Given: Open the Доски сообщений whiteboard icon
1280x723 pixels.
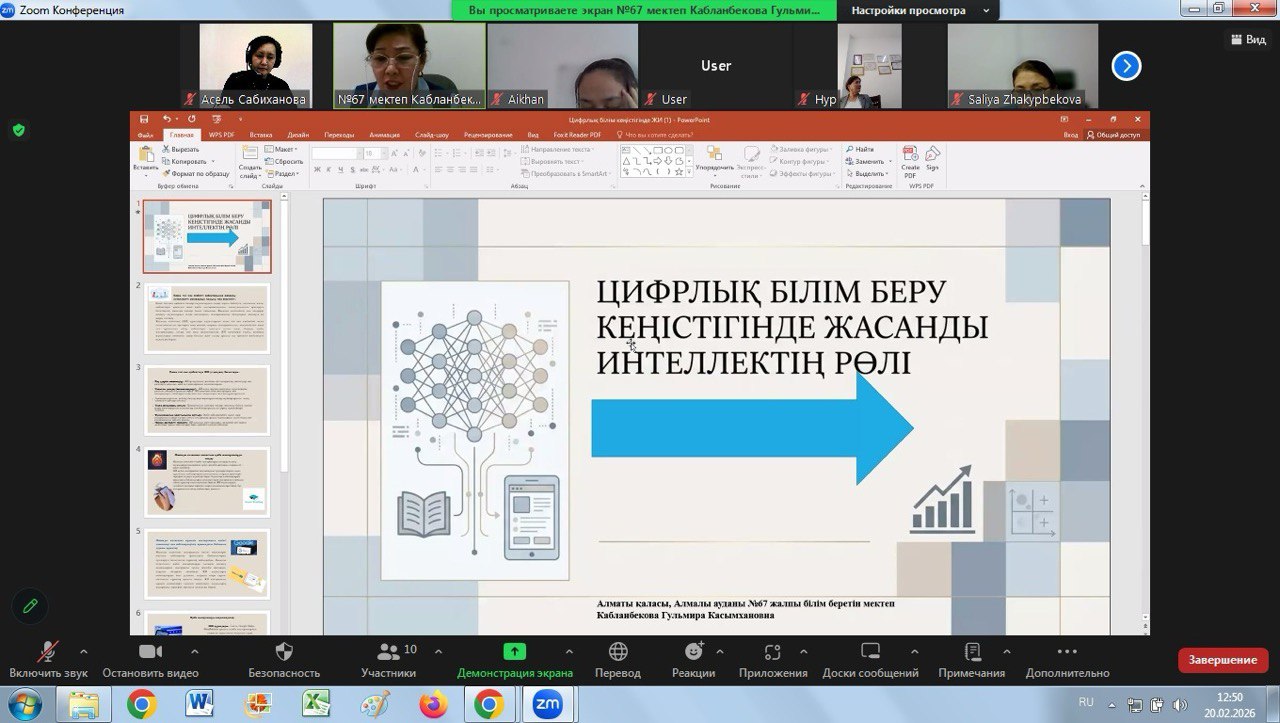Looking at the screenshot, I should click(x=870, y=653).
